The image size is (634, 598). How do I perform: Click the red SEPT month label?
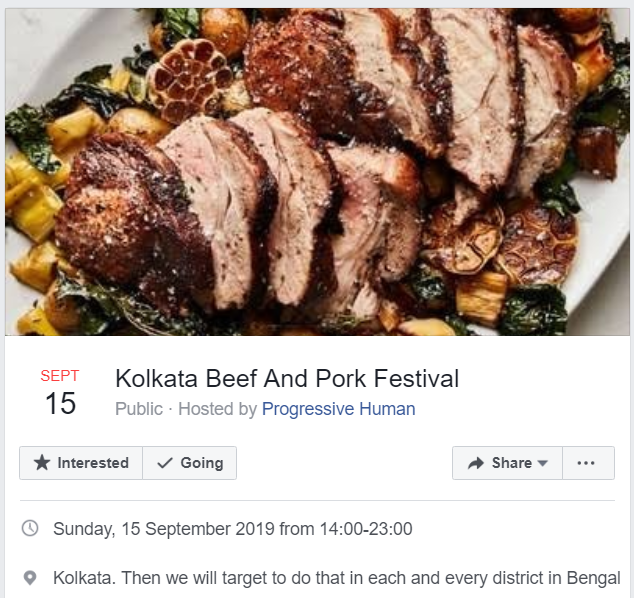coord(60,376)
